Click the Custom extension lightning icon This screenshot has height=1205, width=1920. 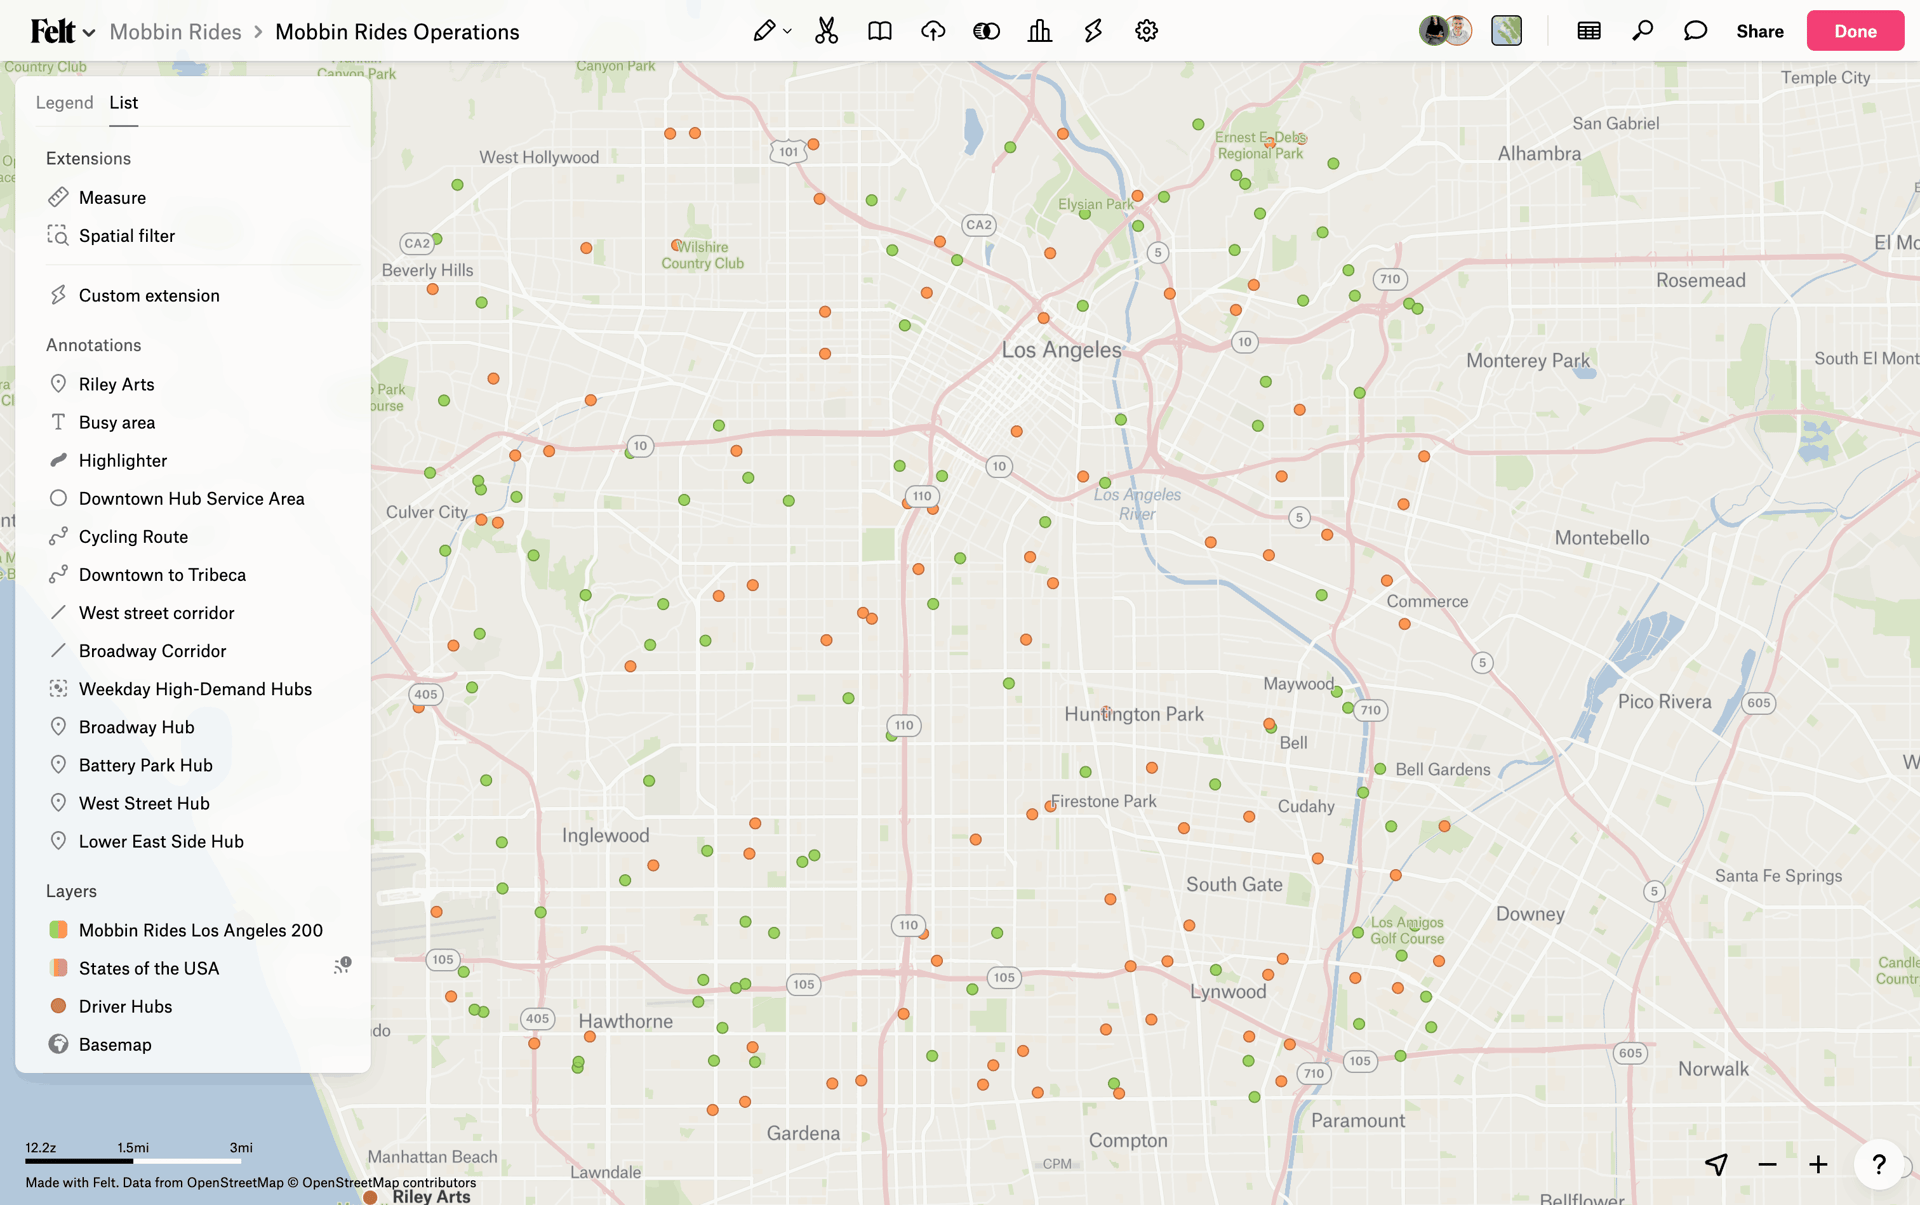(58, 295)
